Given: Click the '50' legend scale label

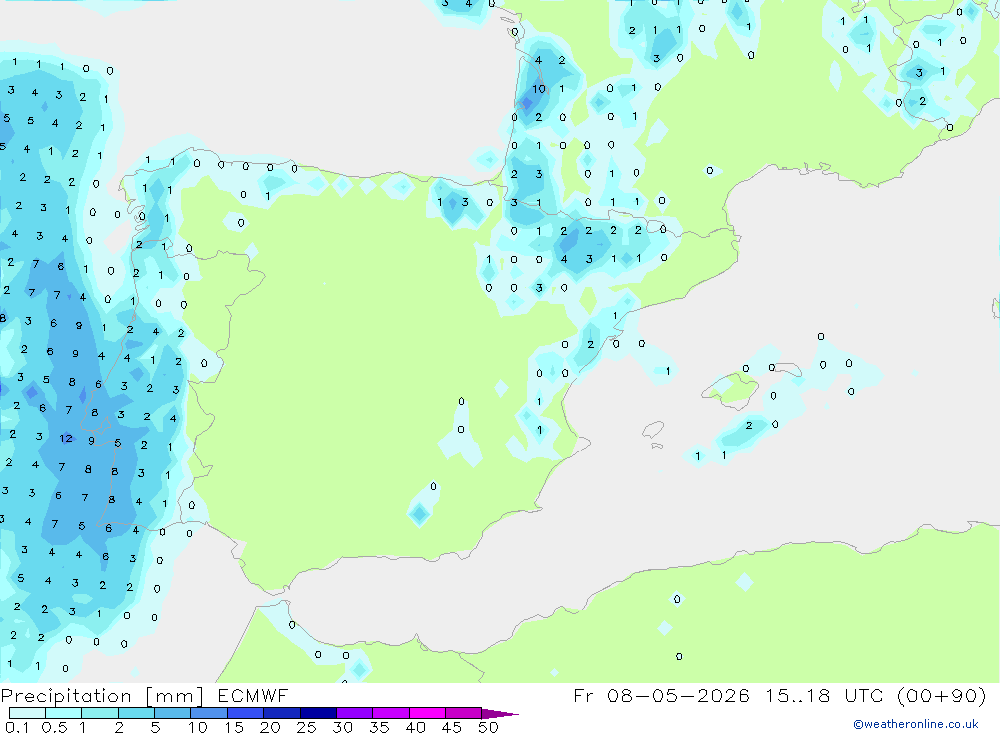Looking at the screenshot, I should click(488, 727).
